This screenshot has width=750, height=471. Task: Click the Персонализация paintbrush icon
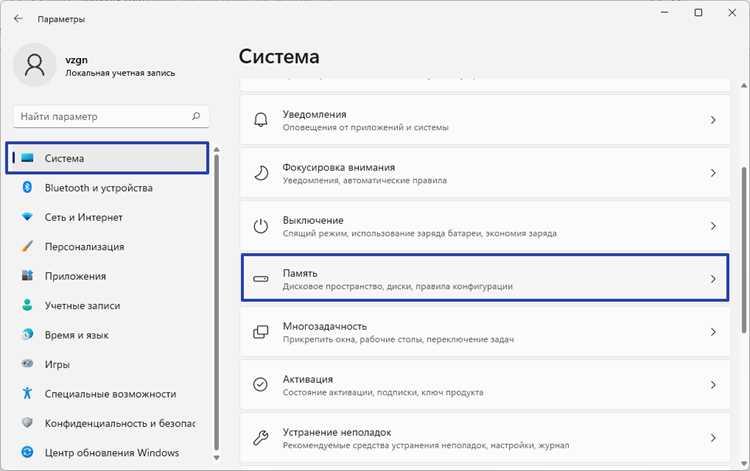pyautogui.click(x=27, y=246)
